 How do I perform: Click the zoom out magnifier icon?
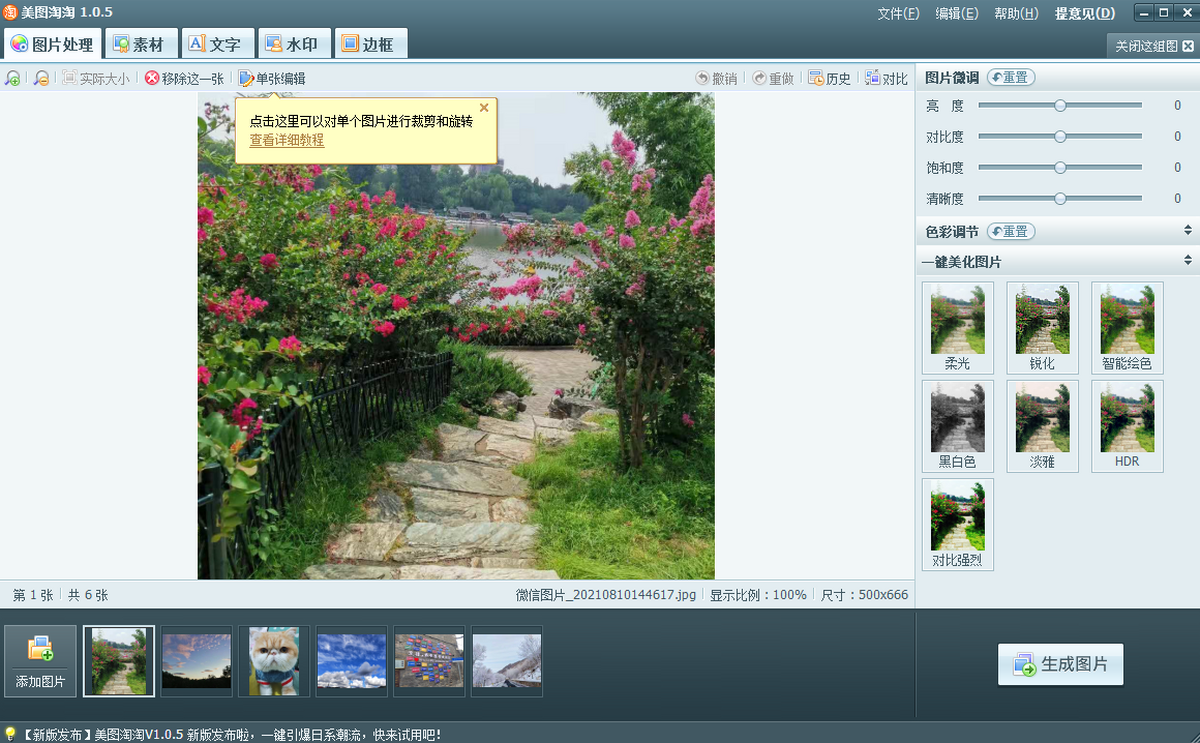click(41, 78)
